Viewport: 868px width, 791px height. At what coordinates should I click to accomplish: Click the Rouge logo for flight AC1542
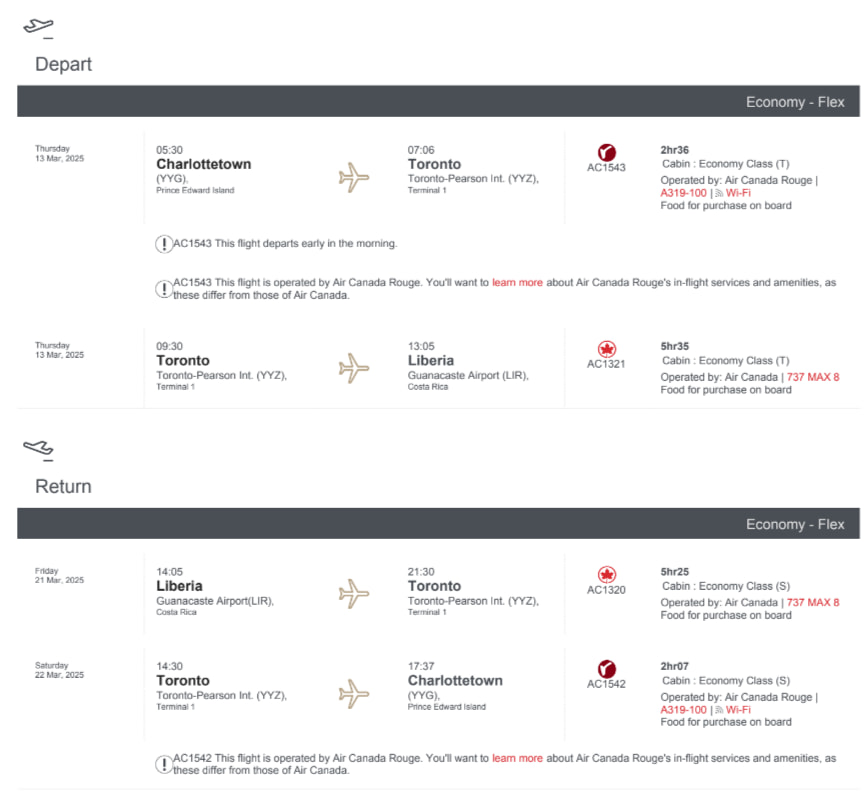606,668
